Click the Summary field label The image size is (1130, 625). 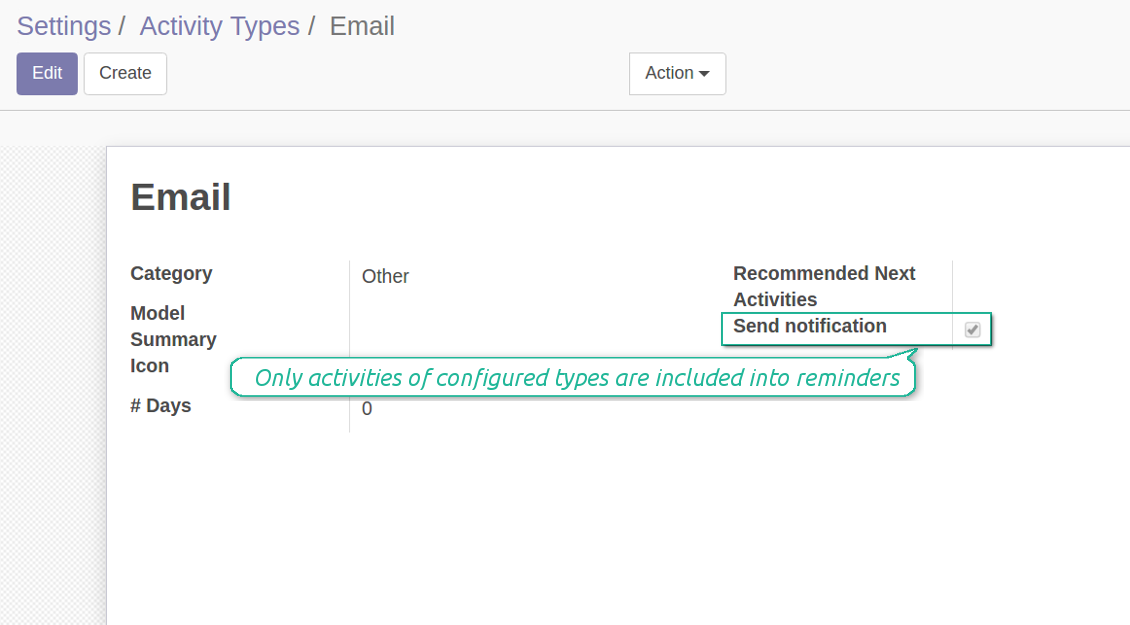pyautogui.click(x=173, y=339)
